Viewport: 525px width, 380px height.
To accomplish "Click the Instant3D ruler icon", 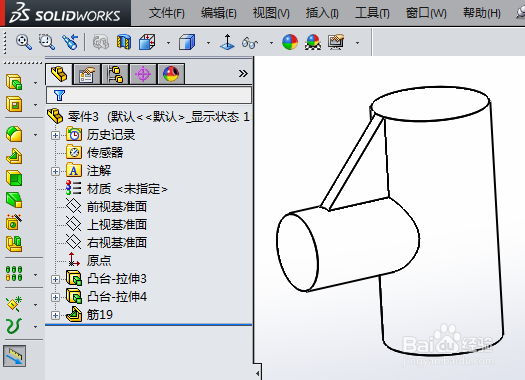I will pos(15,356).
